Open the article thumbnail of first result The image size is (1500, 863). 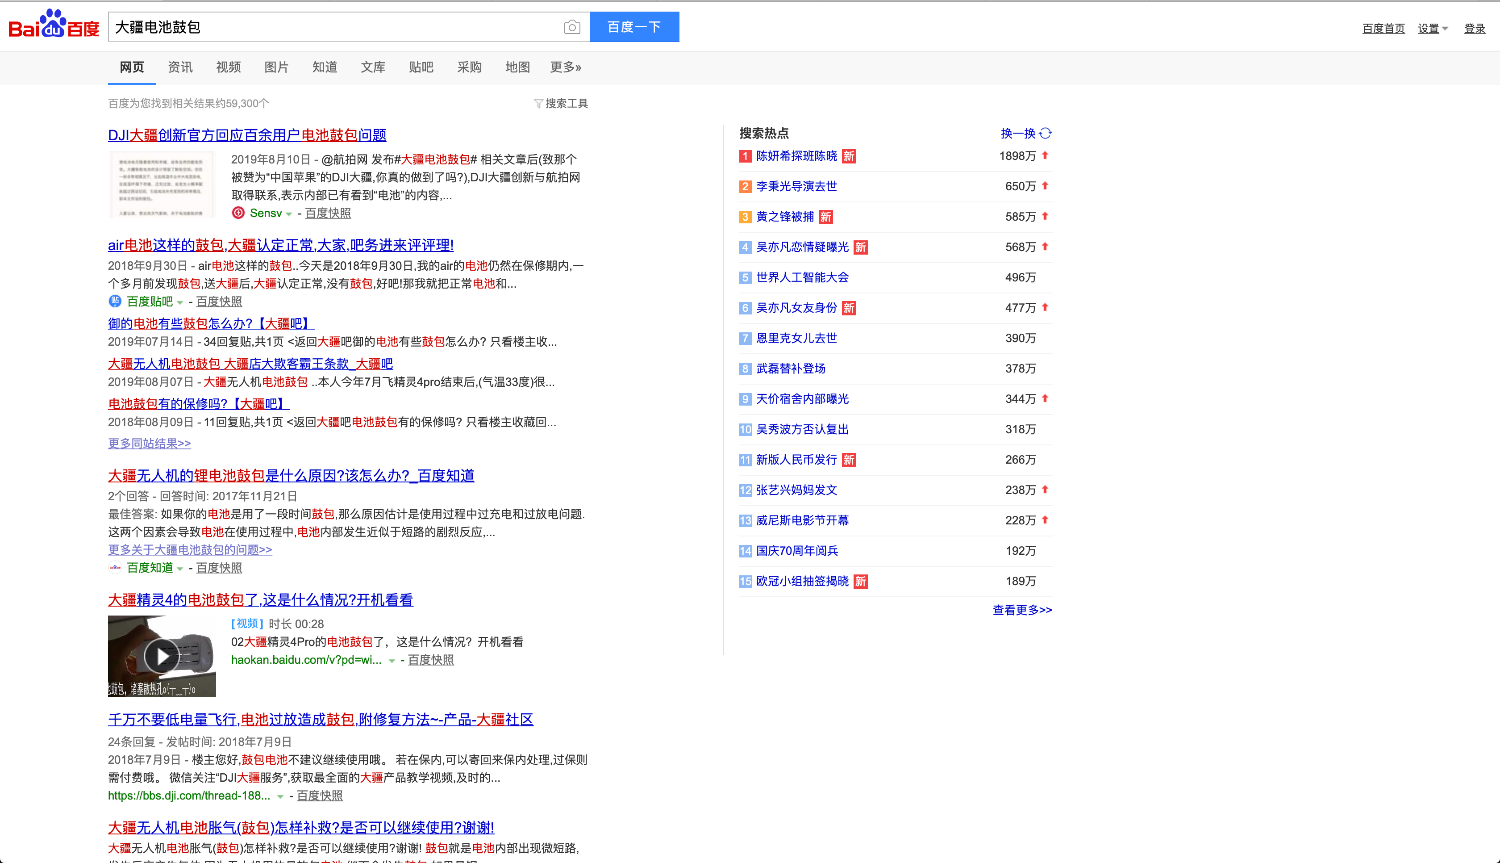click(x=162, y=184)
